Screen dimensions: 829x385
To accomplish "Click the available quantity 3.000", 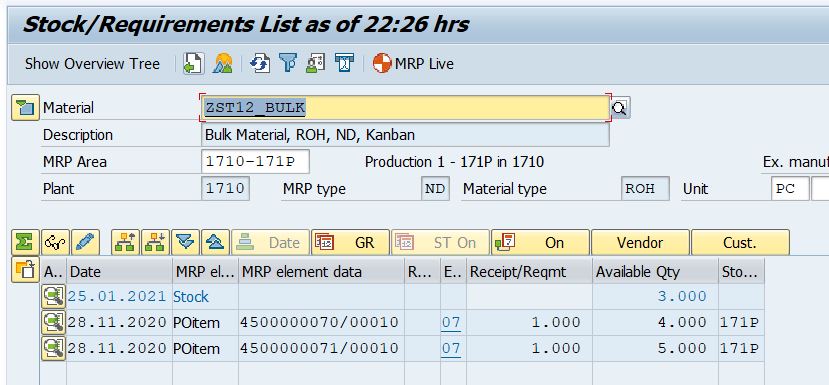I will pos(682,296).
